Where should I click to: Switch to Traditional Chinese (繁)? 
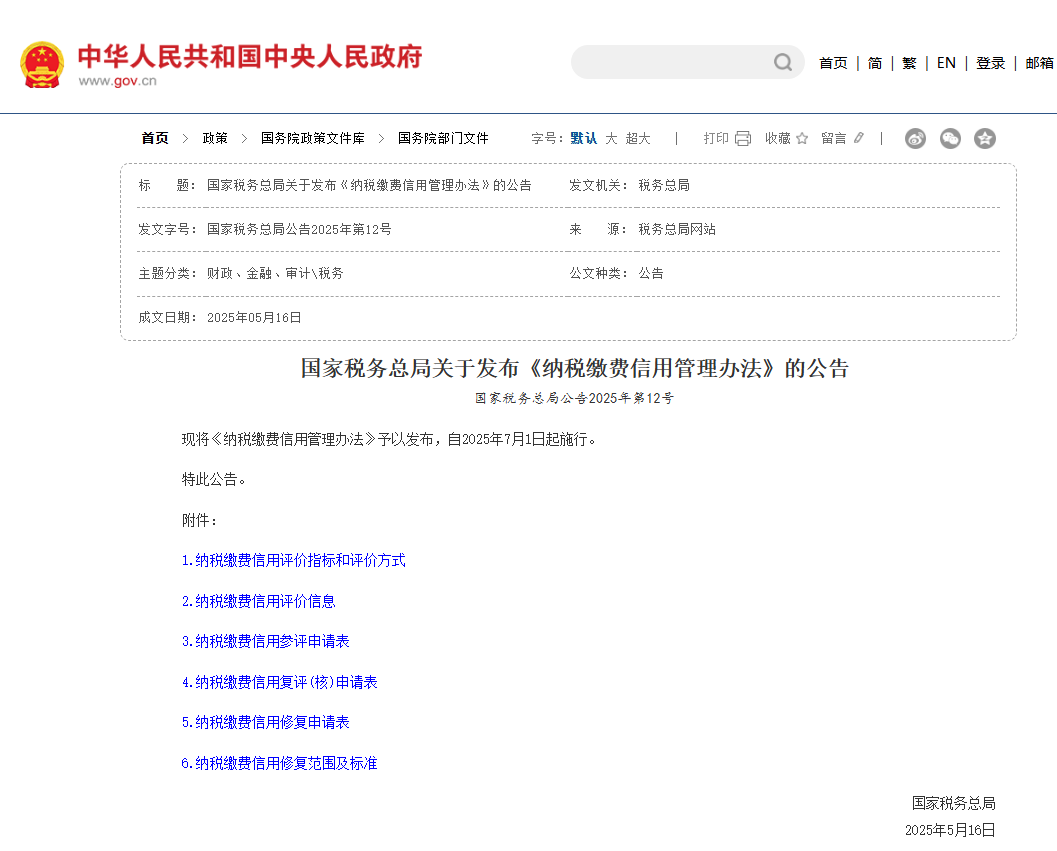pyautogui.click(x=909, y=63)
